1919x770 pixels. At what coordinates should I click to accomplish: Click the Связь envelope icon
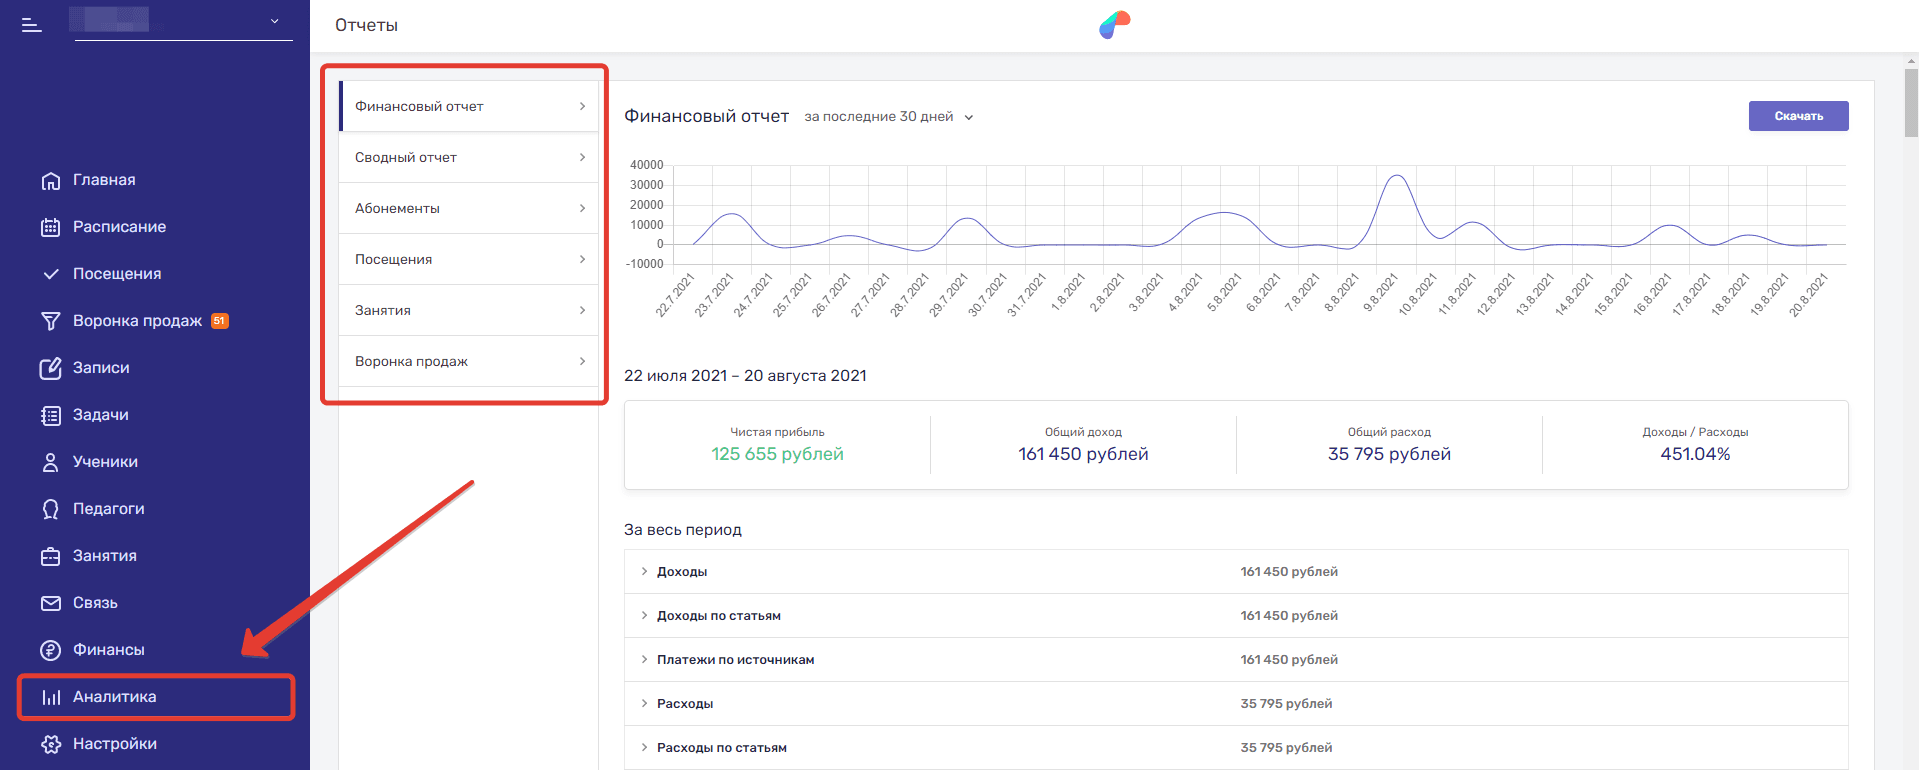tap(50, 603)
